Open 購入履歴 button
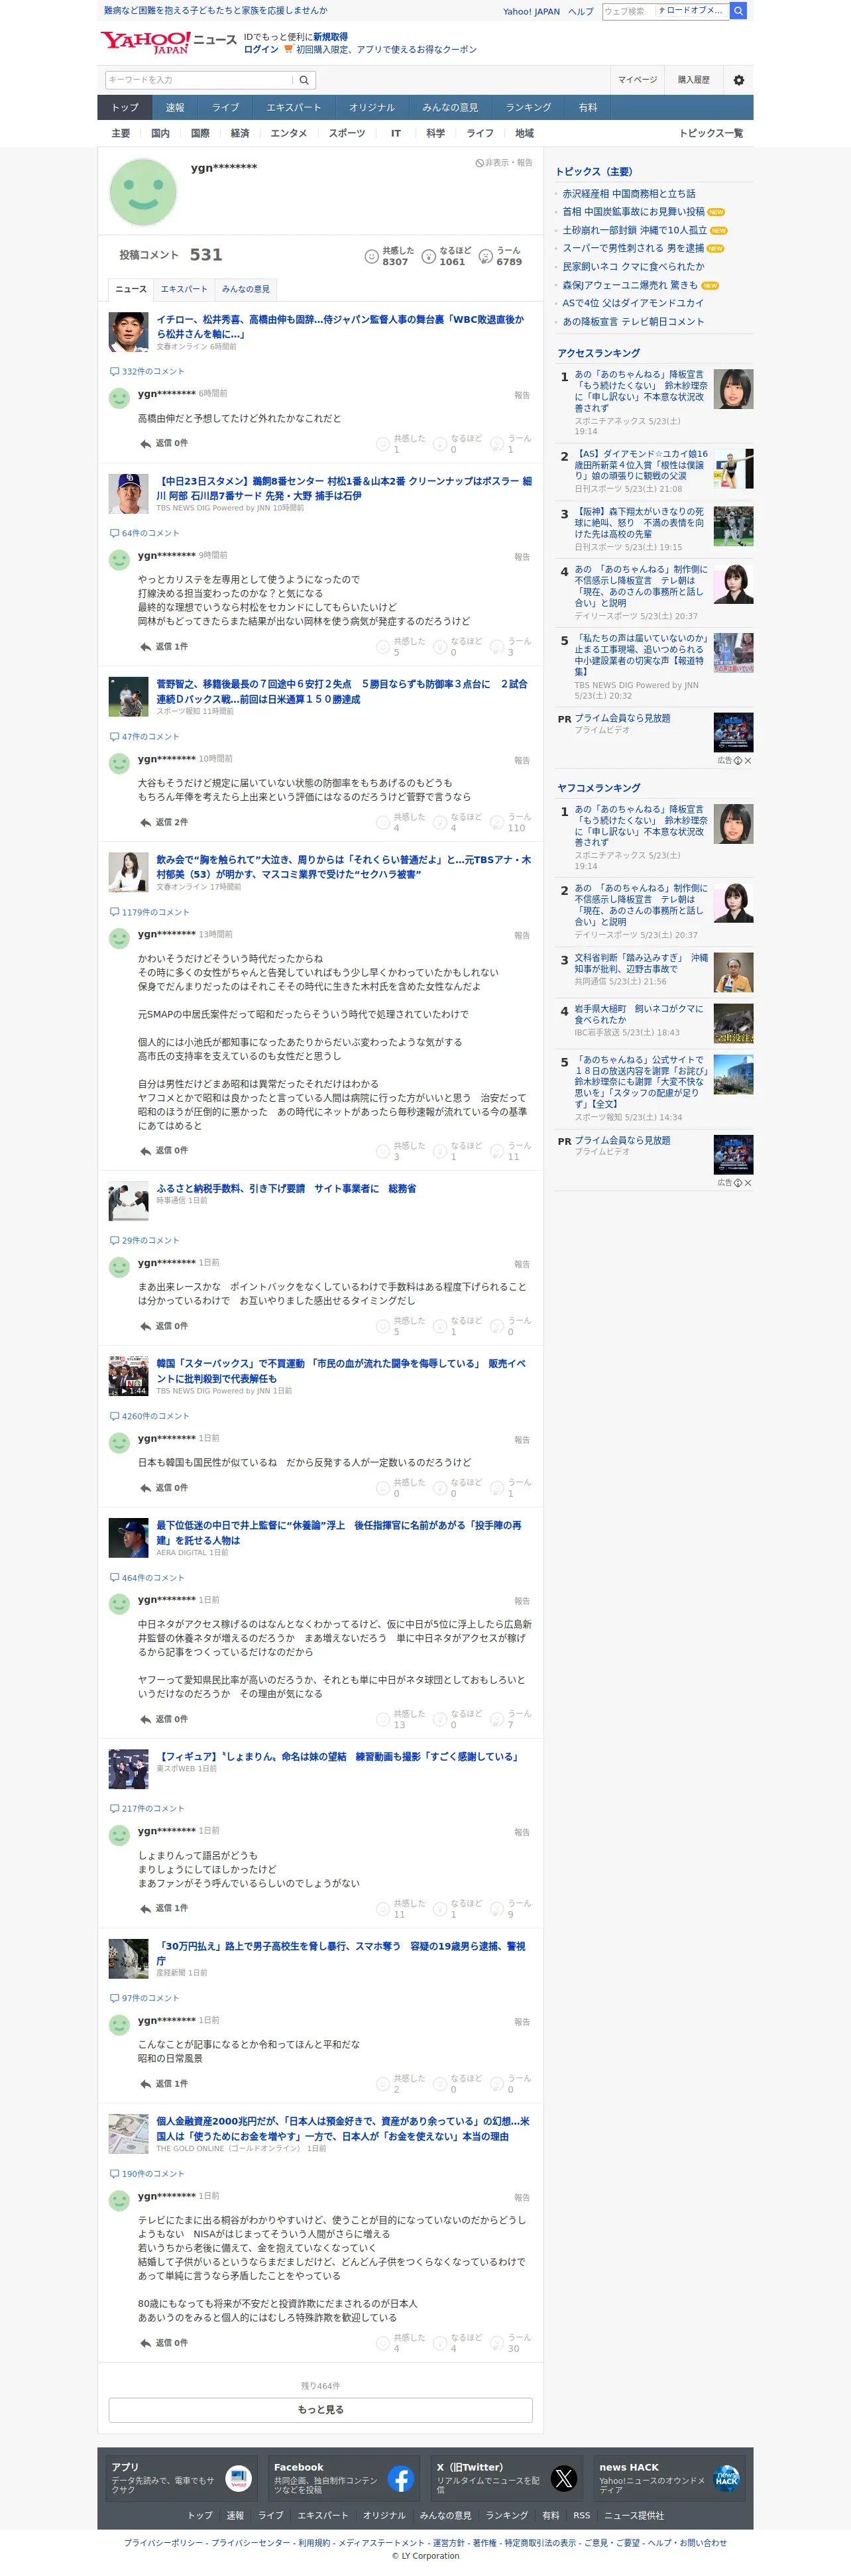Screen dimensions: 851x2576 click(x=694, y=80)
